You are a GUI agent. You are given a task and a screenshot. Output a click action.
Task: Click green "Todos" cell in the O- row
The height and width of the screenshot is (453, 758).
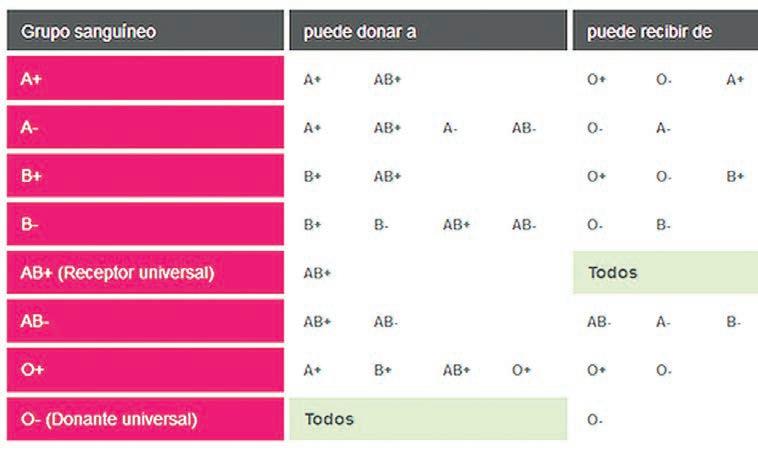pos(428,419)
